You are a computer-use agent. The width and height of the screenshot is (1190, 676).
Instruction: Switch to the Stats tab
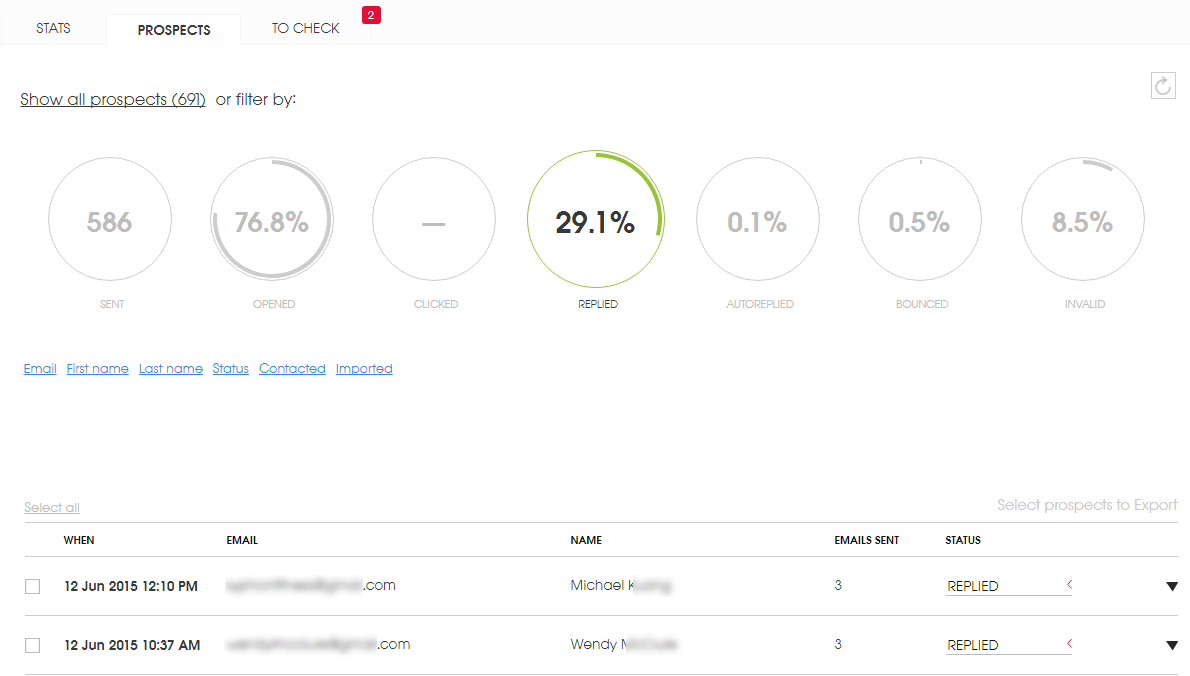tap(54, 28)
